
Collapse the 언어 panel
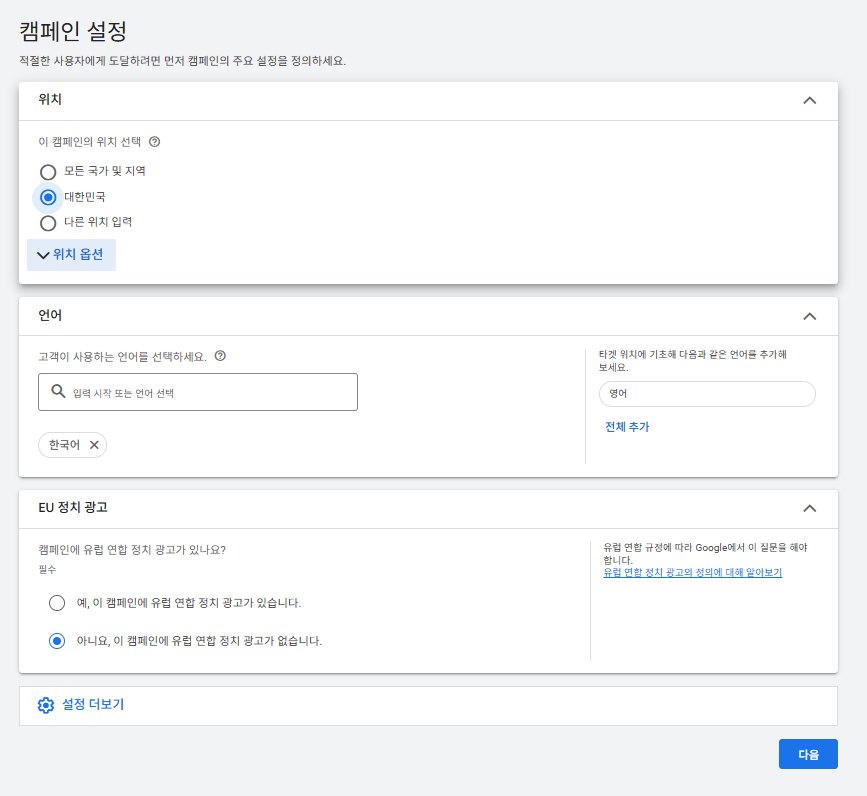(809, 316)
